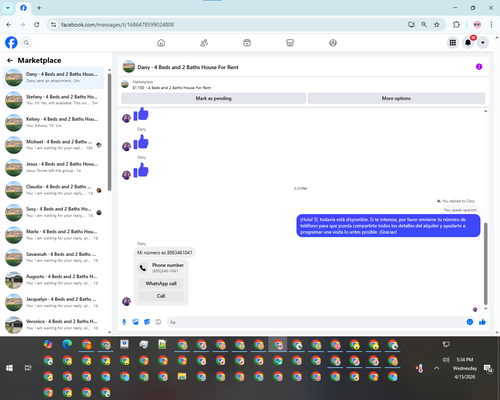Open Stefany conversation in the list
The width and height of the screenshot is (500, 400).
pyautogui.click(x=53, y=100)
